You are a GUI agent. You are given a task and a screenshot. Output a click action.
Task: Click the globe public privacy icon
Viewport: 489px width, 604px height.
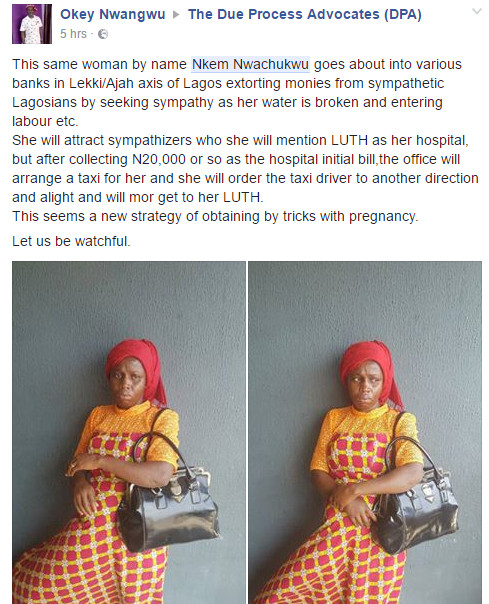(x=103, y=34)
